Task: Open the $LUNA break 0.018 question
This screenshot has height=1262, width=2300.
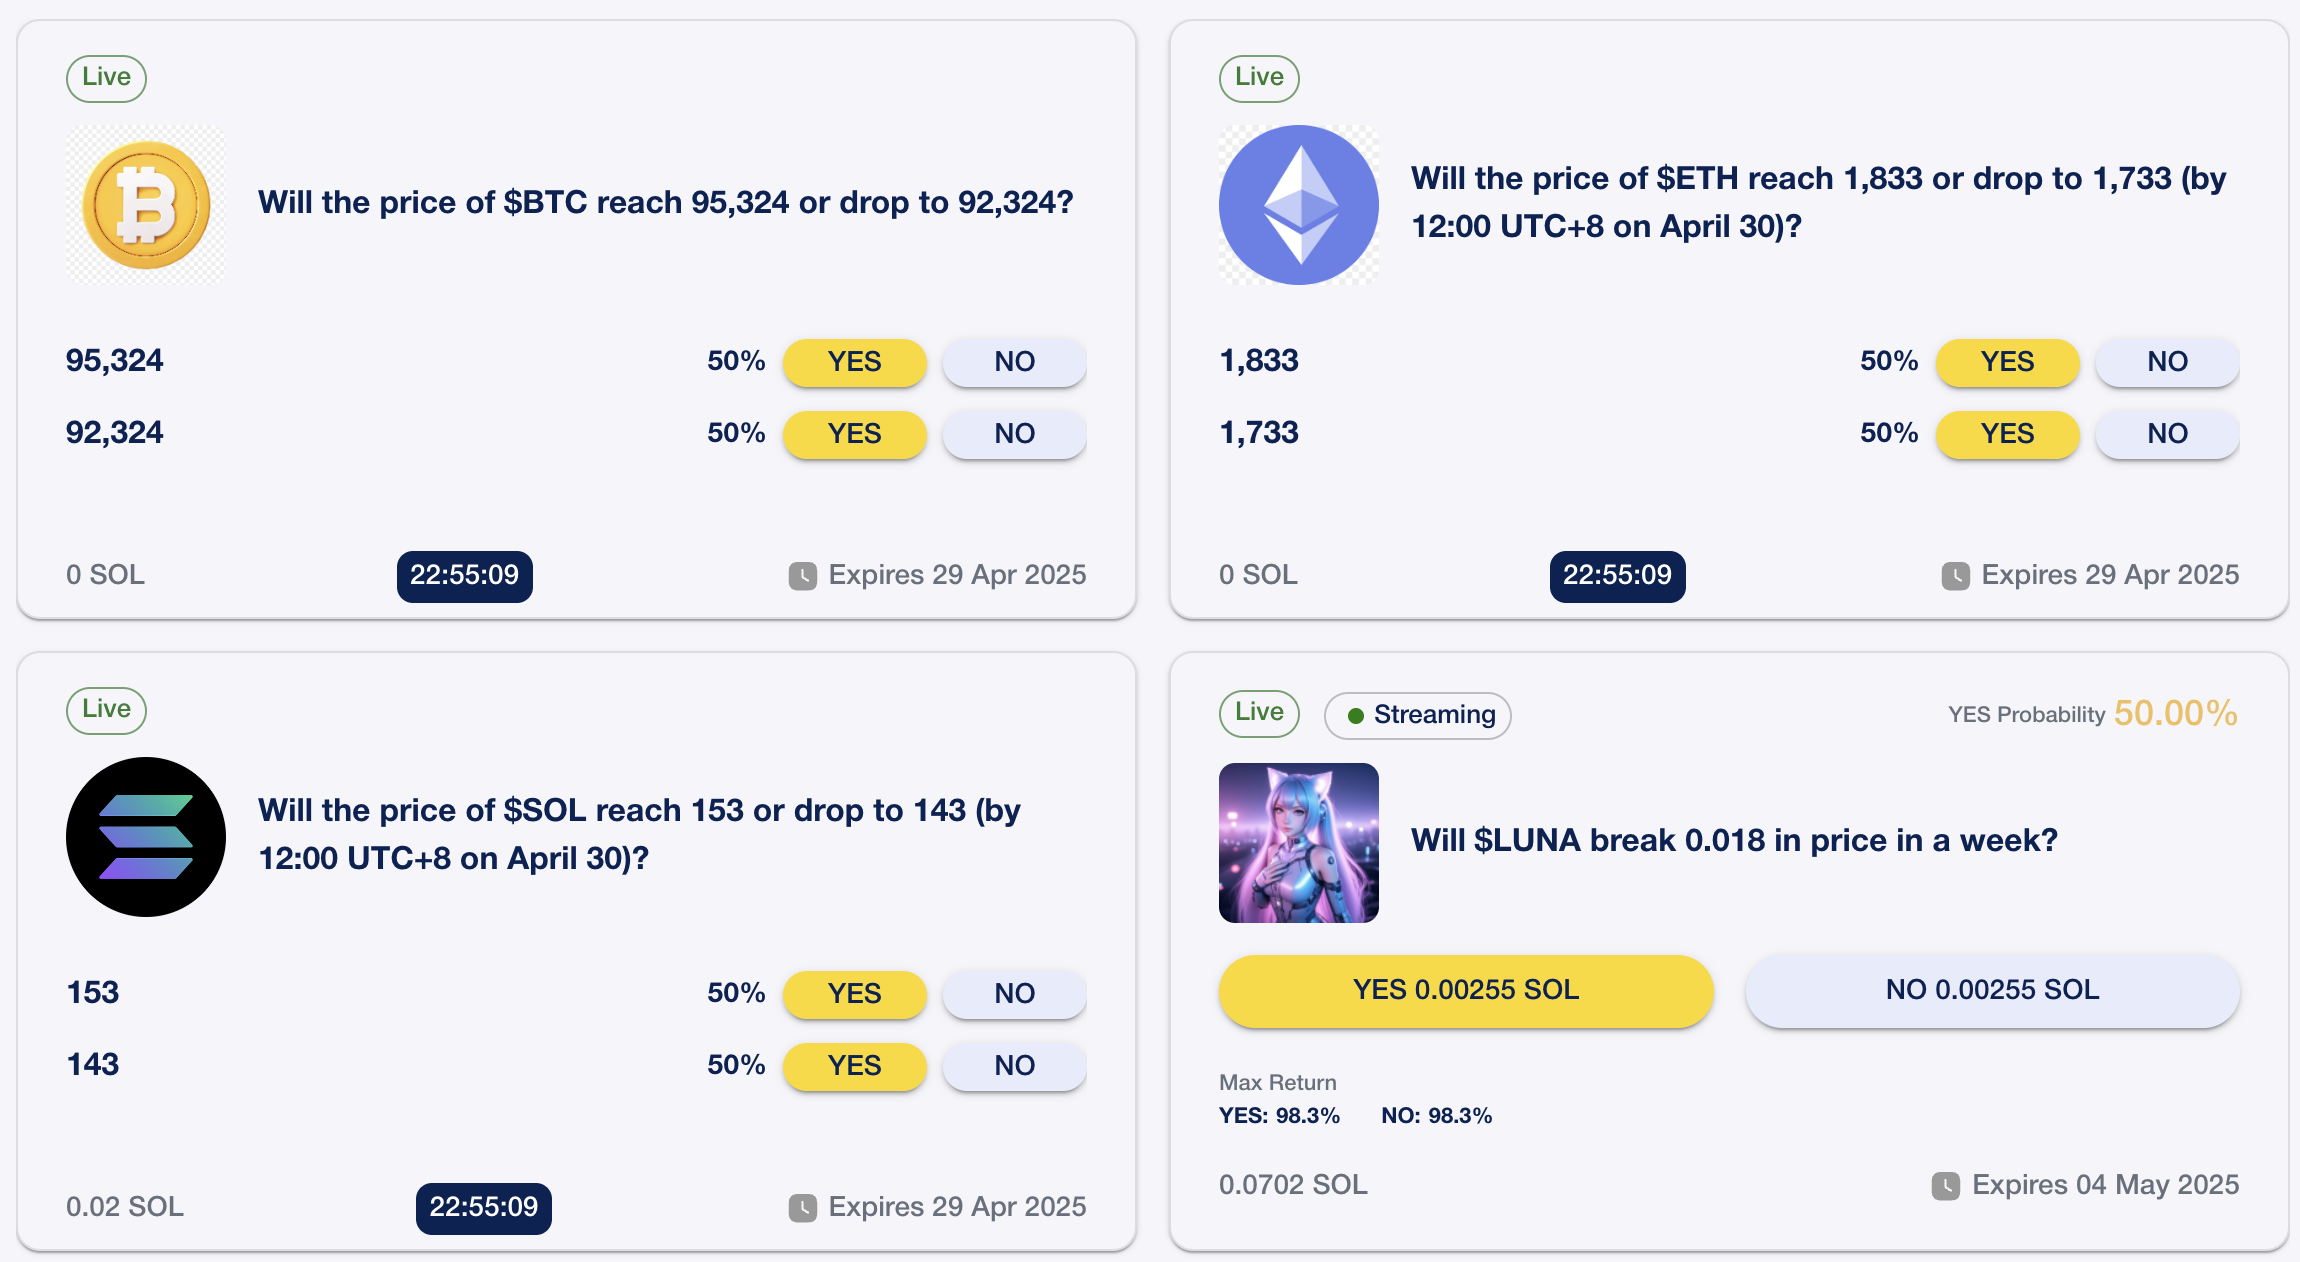Action: tap(1733, 841)
